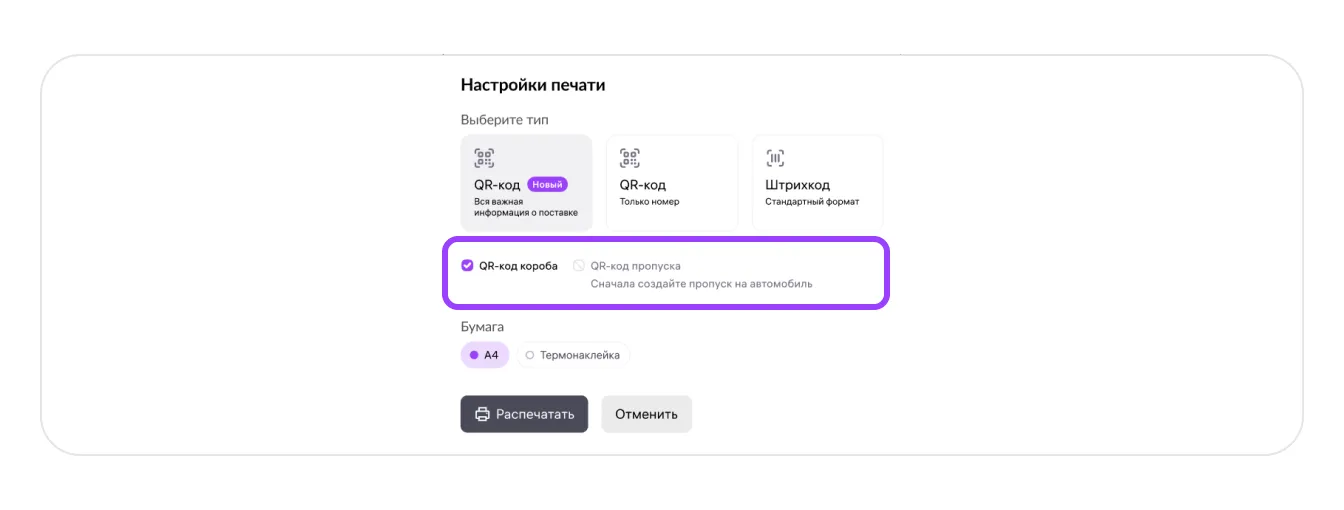Screen dimensions: 1344x510
Task: Click the 'Бумага' section label
Action: coord(482,327)
